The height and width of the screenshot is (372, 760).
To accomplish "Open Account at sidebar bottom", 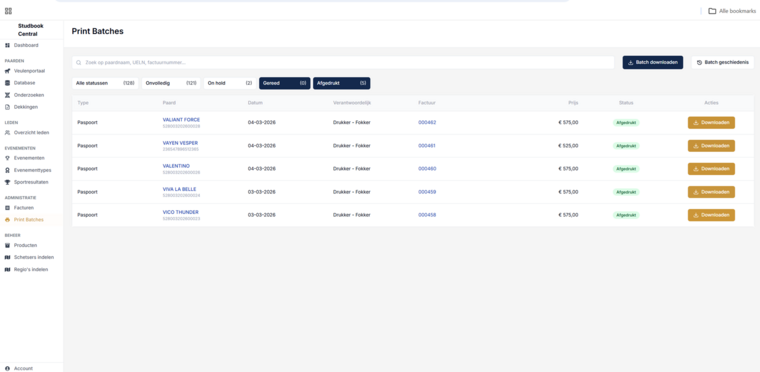I will click(x=23, y=369).
